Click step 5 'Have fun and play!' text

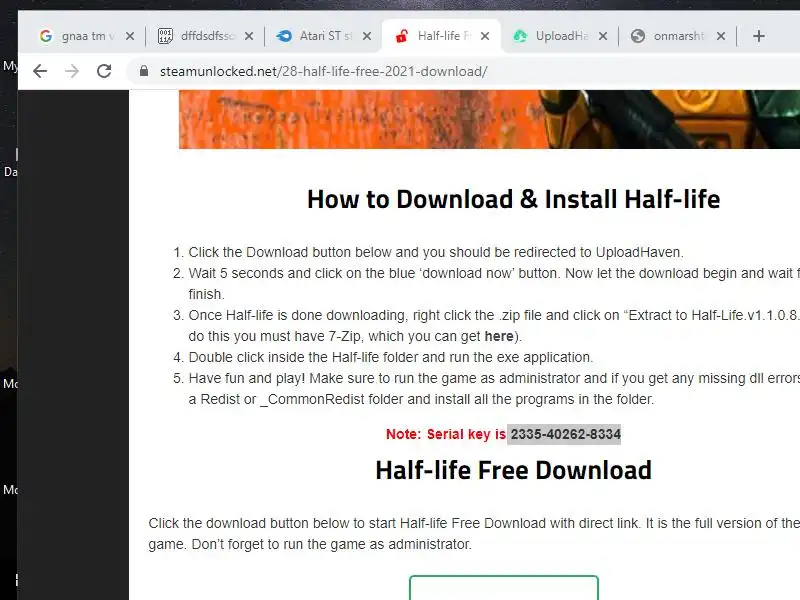pos(493,388)
